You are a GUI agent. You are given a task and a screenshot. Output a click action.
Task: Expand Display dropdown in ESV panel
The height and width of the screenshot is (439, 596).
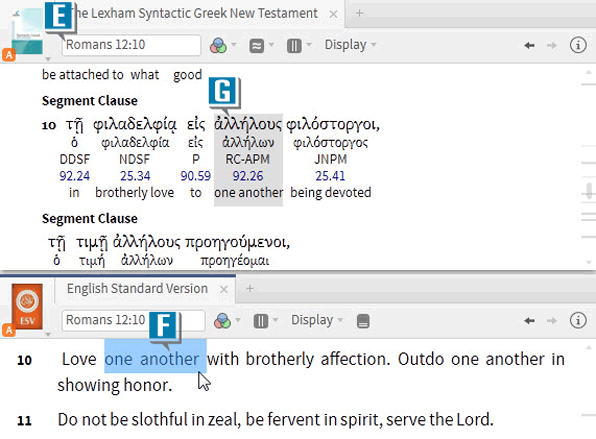(x=317, y=320)
